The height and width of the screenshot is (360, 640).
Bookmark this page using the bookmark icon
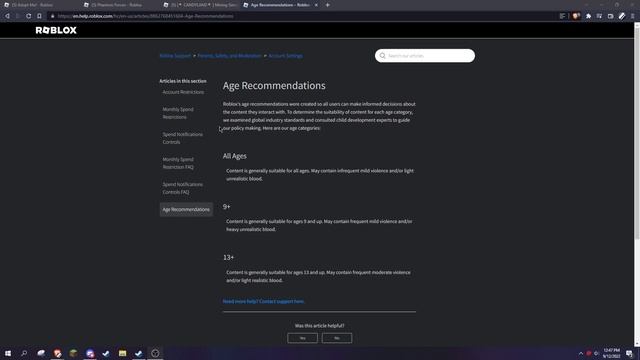(x=39, y=16)
